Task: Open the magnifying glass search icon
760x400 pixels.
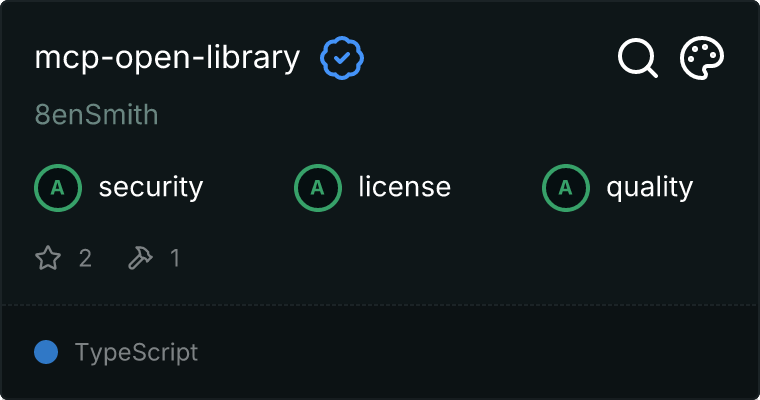Action: point(638,58)
